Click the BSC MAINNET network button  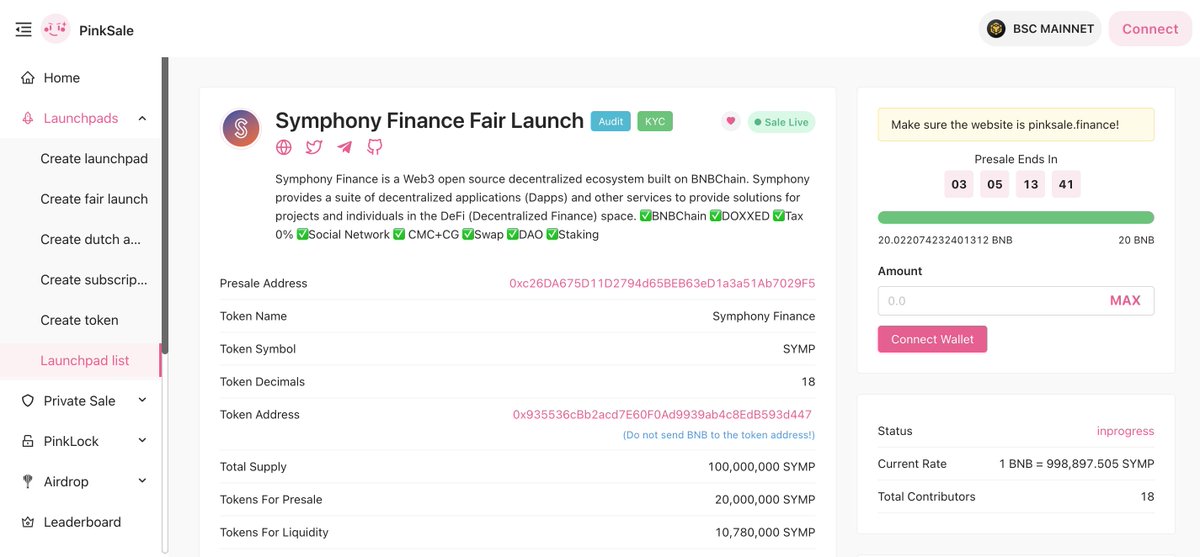[1039, 29]
